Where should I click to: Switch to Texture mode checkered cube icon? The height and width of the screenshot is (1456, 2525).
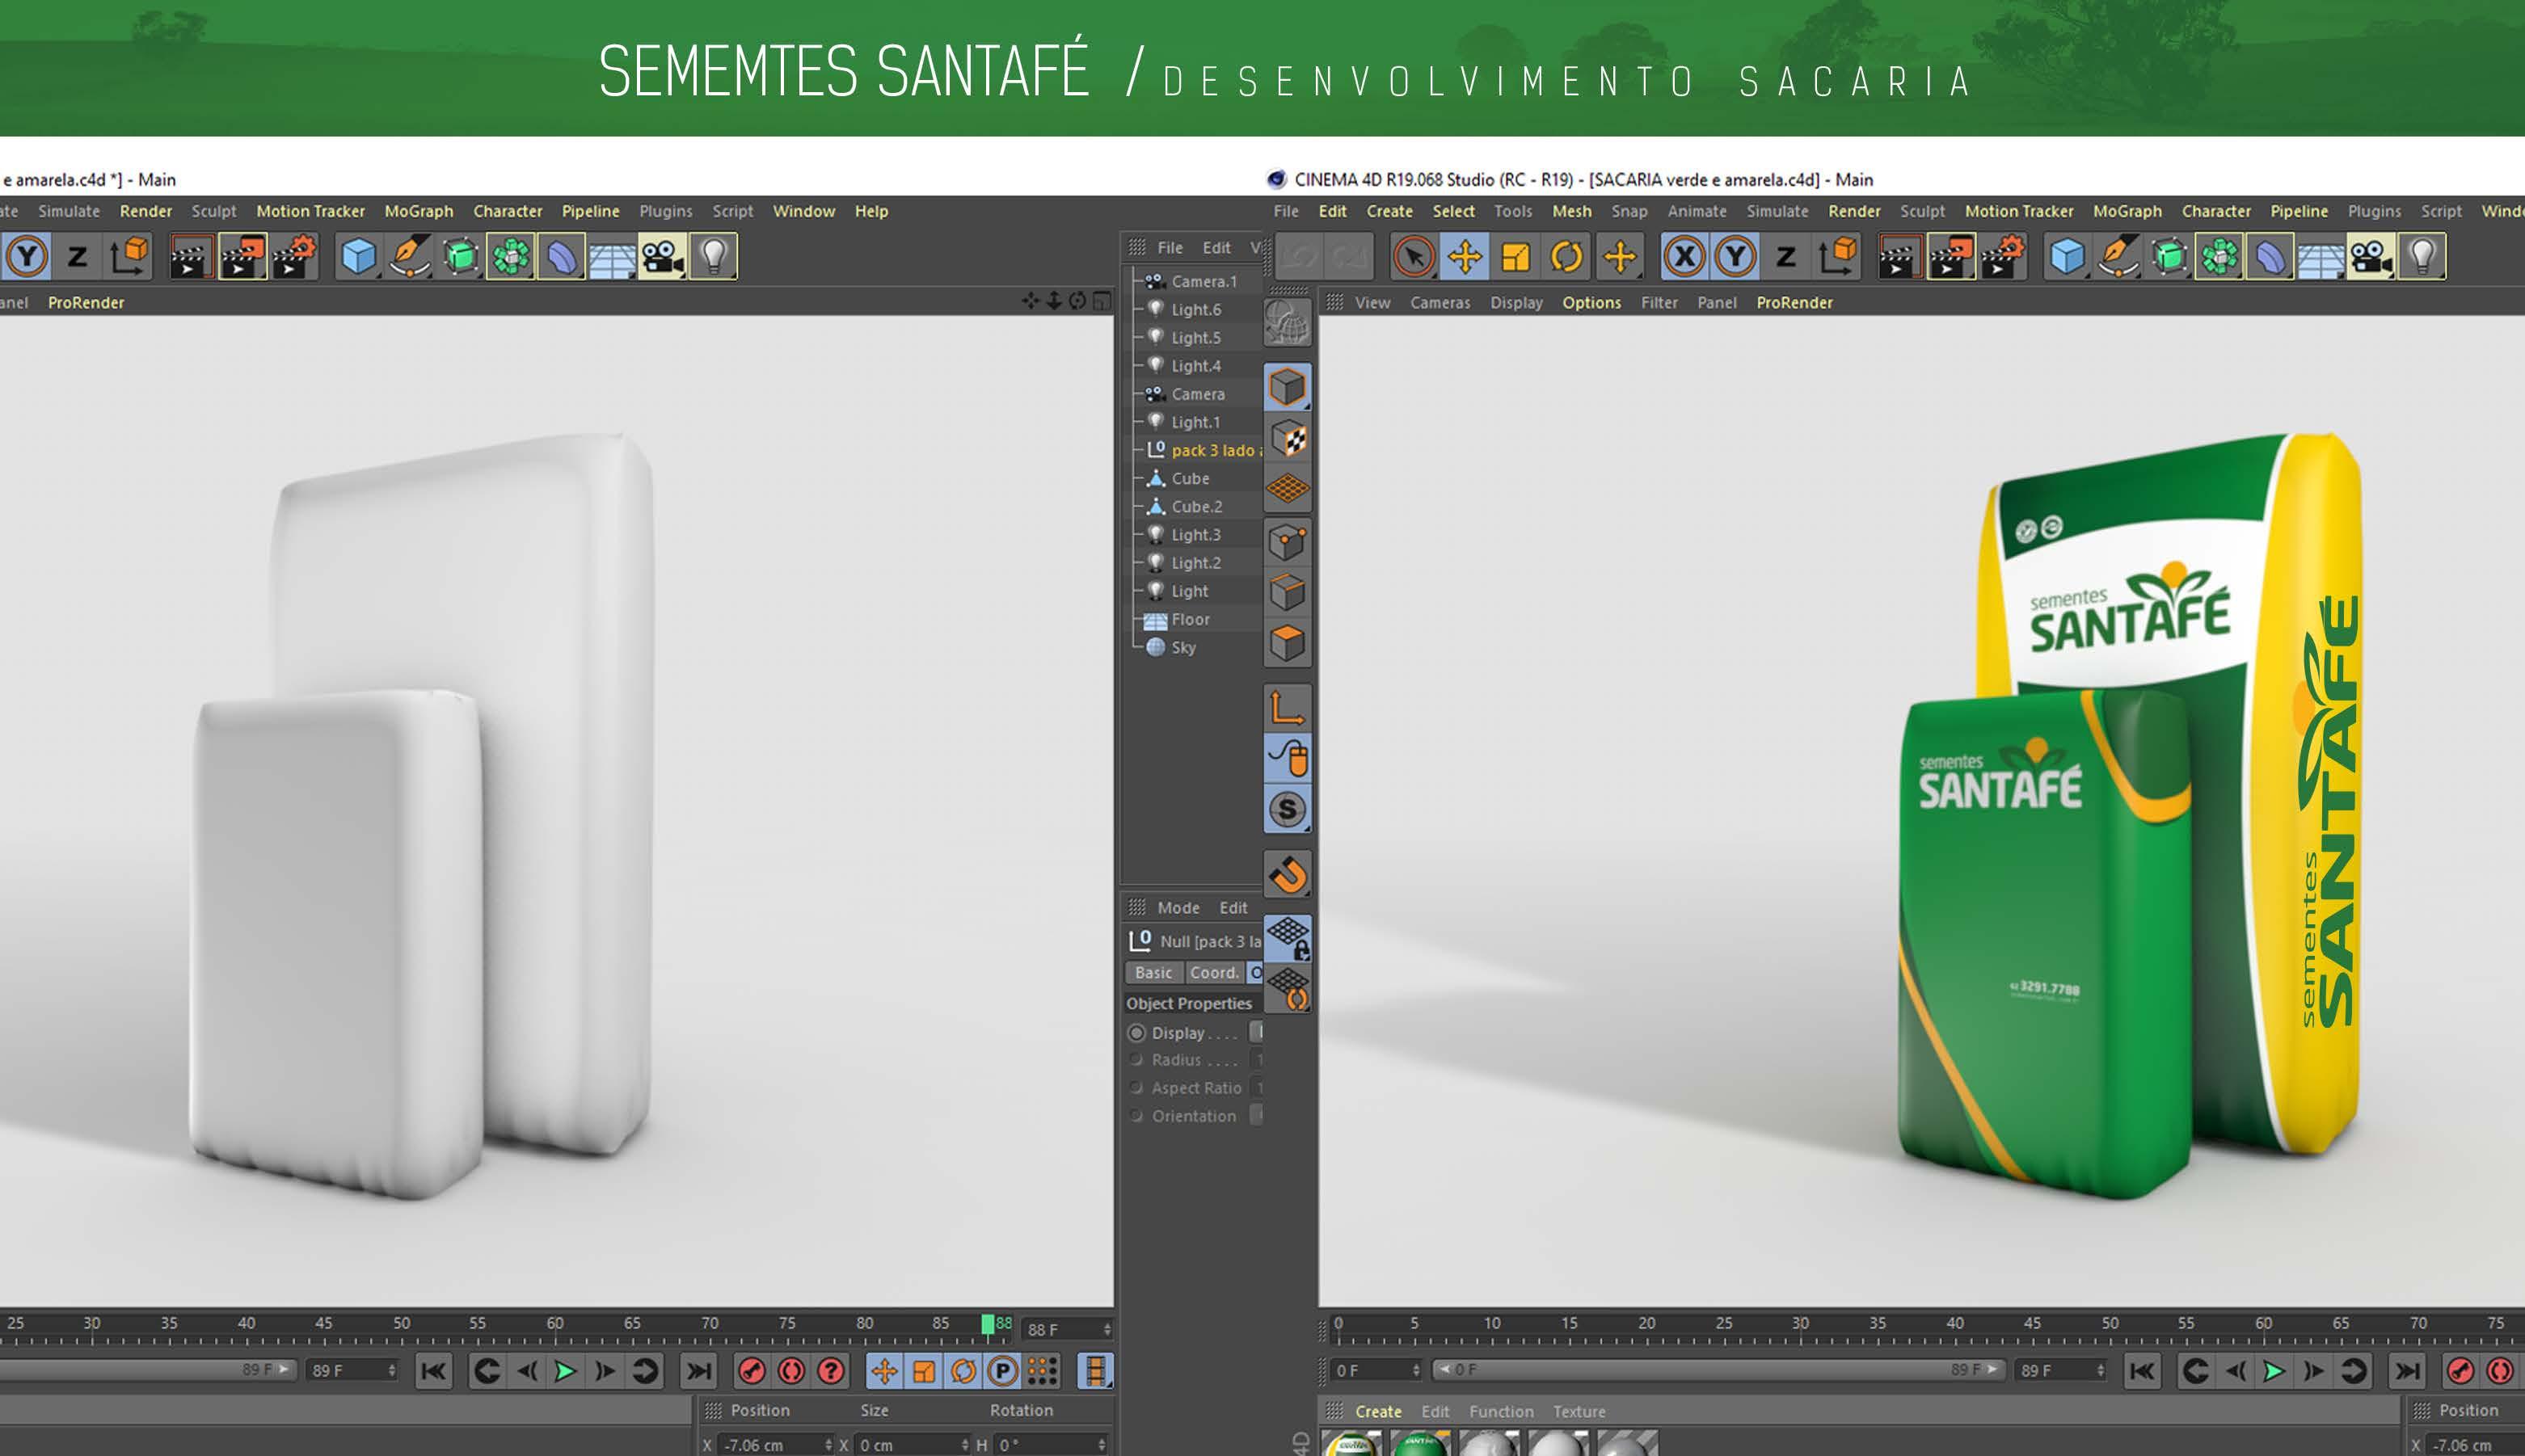pos(1287,439)
